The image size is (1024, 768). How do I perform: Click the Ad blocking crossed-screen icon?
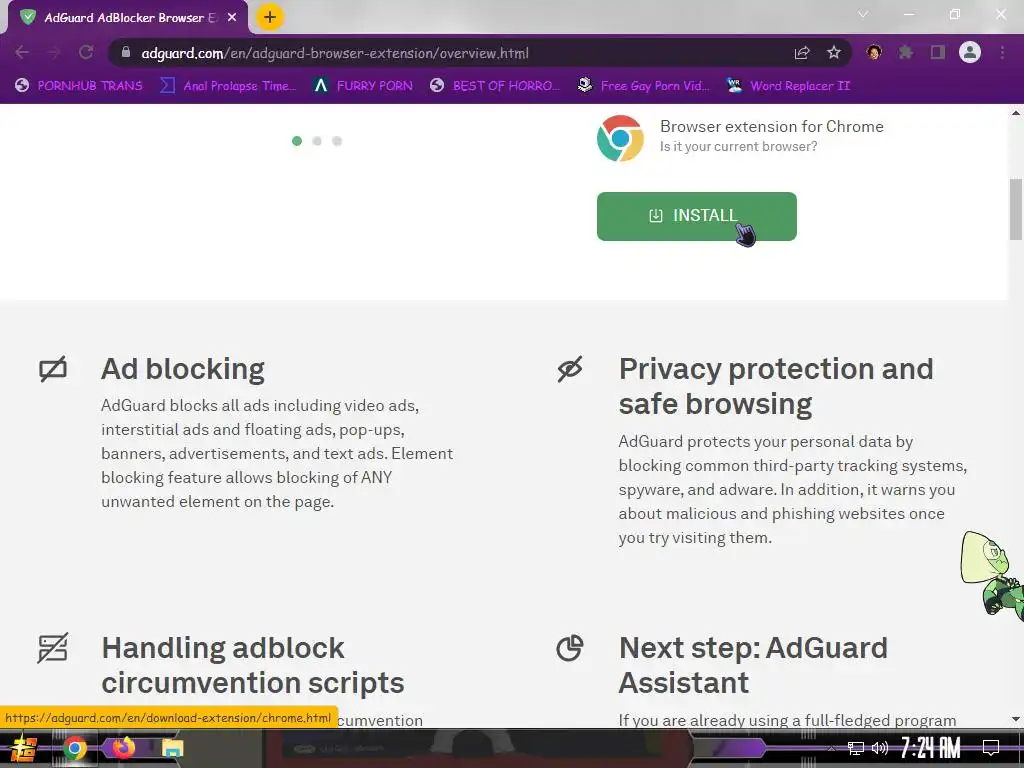(53, 369)
